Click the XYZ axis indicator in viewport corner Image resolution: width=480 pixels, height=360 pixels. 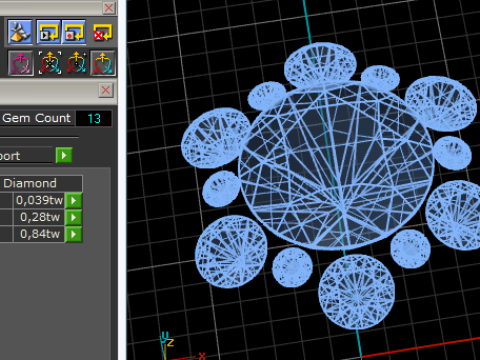click(x=182, y=346)
